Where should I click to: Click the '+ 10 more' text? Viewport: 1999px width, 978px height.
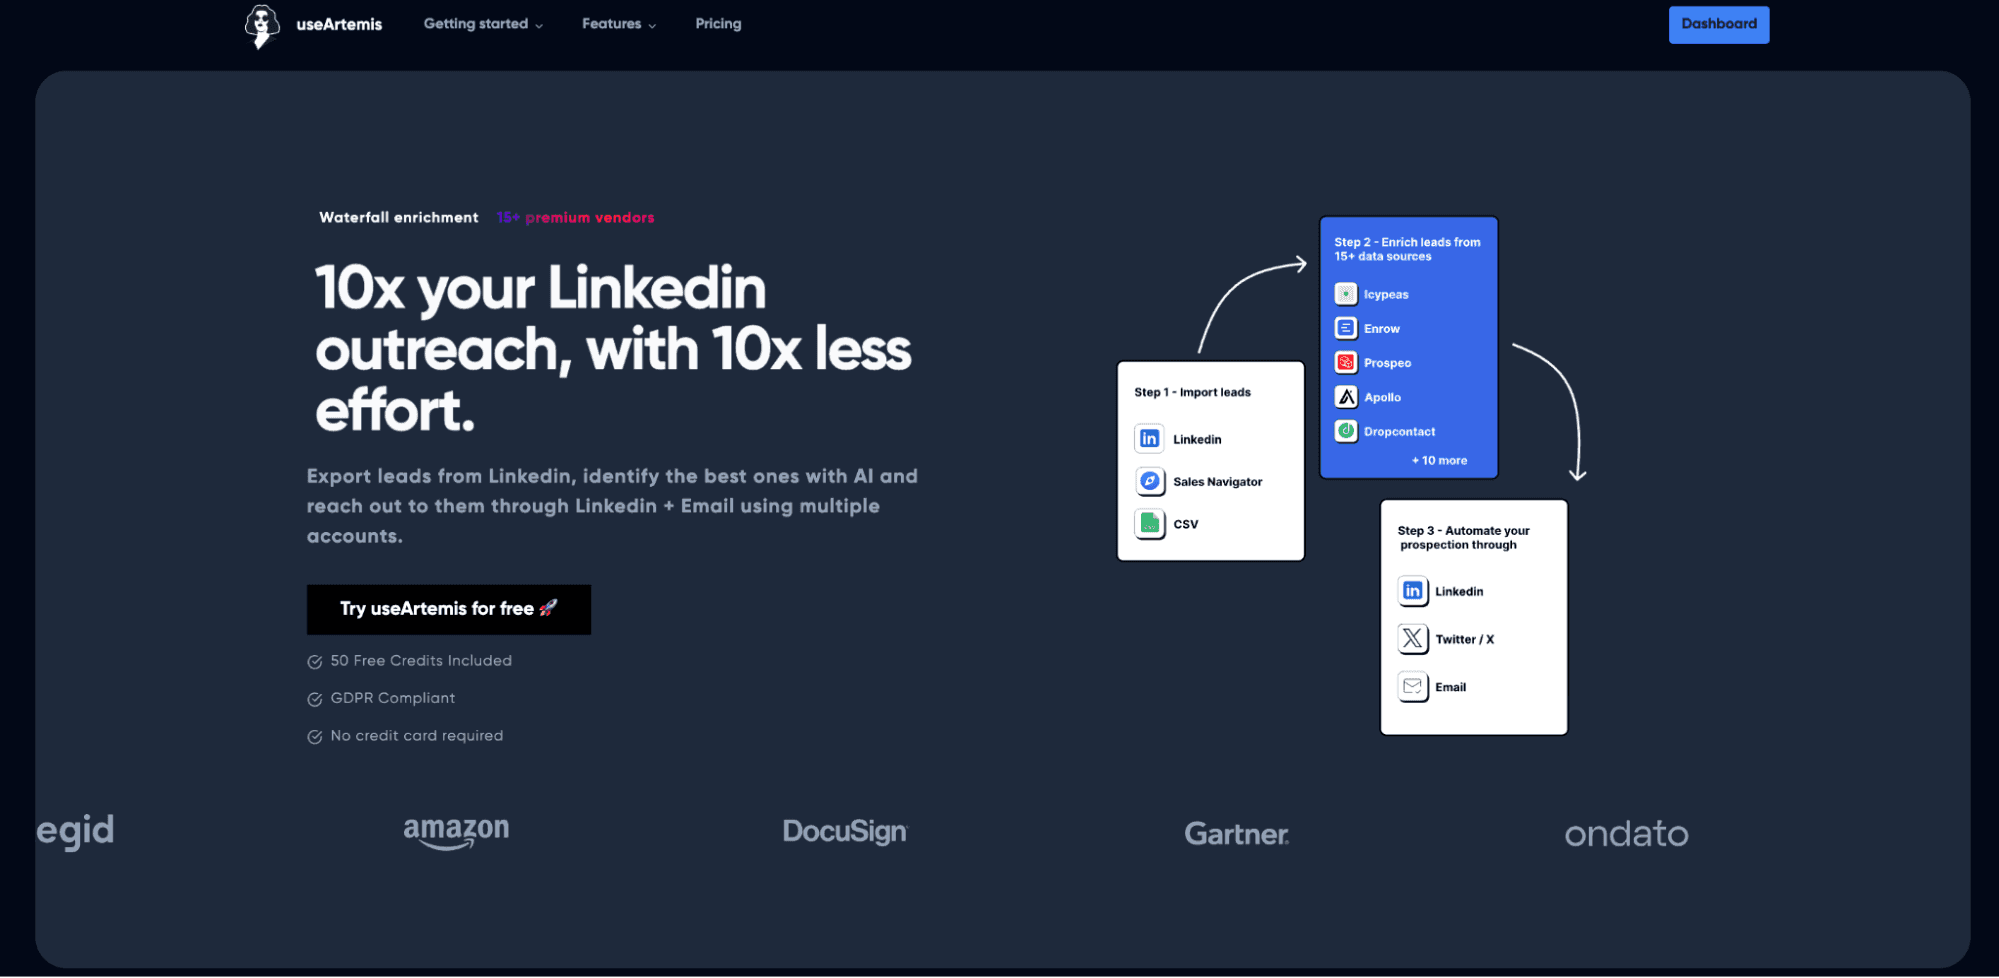tap(1439, 461)
